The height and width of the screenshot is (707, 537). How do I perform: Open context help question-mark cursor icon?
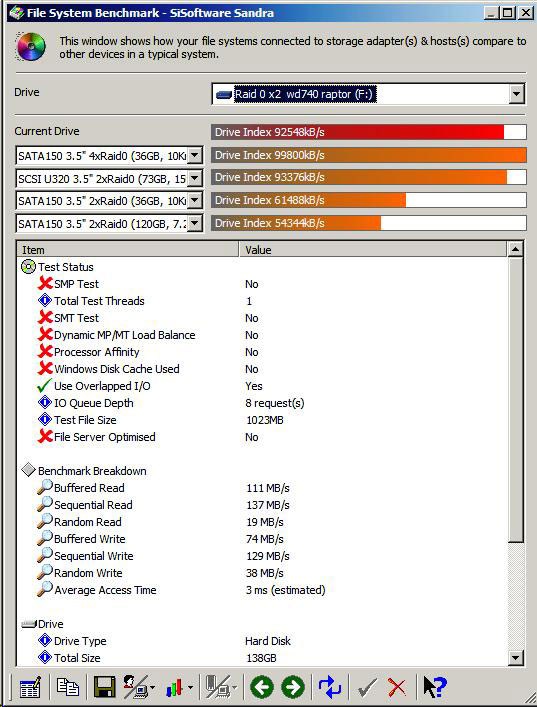pos(435,687)
